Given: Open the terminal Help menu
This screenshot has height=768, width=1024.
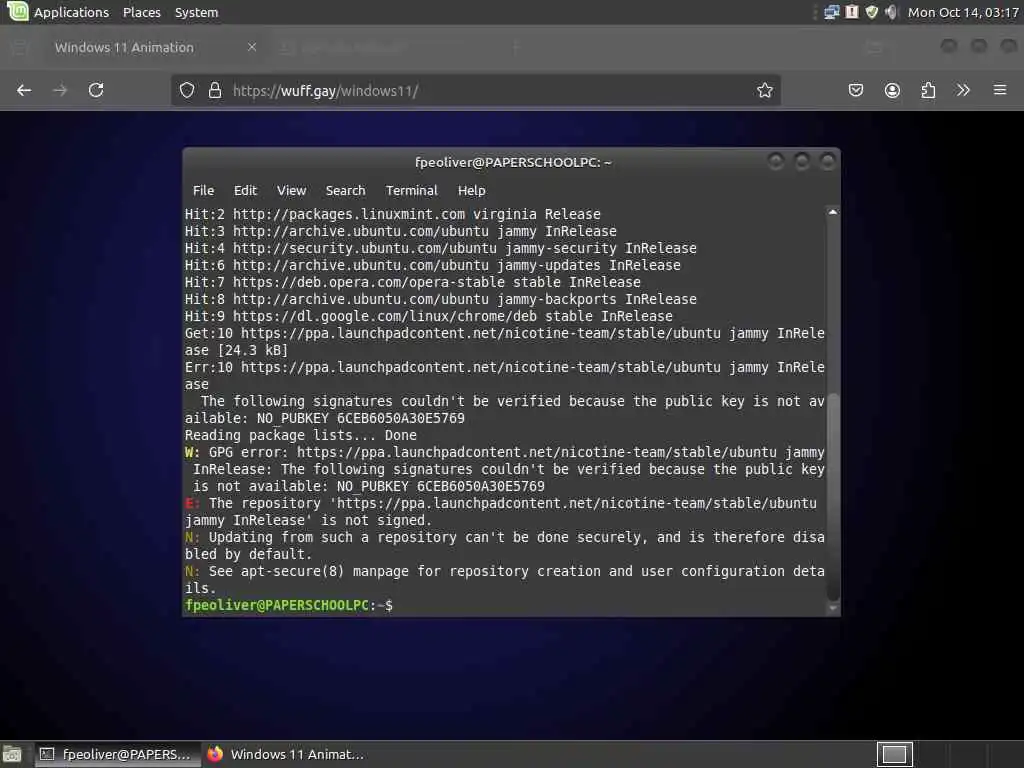Looking at the screenshot, I should click(x=472, y=191).
